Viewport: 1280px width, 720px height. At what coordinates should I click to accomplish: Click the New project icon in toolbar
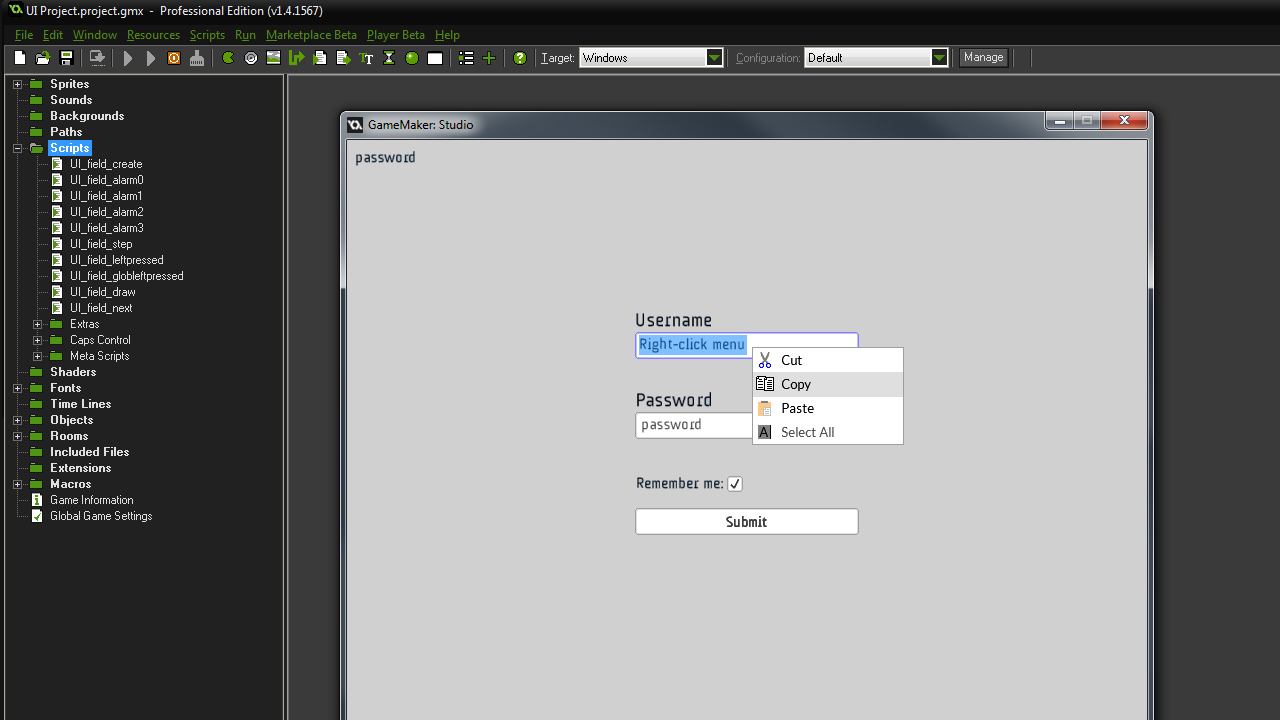tap(20, 58)
